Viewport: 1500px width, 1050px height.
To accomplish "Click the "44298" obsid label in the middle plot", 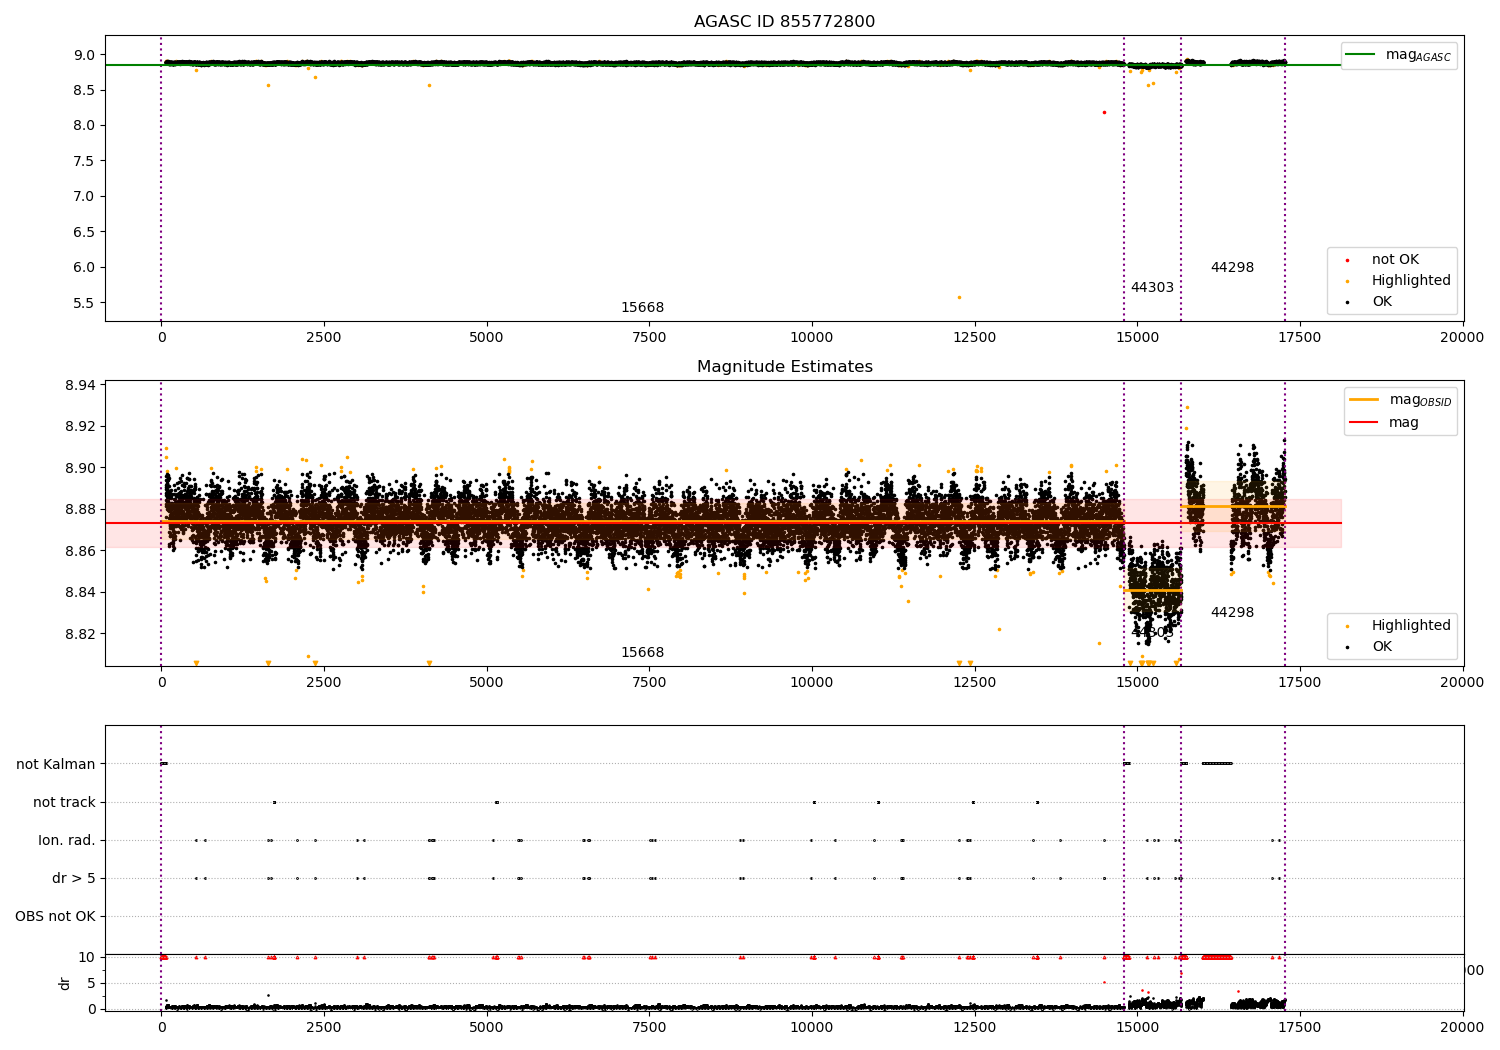I will [x=1232, y=613].
